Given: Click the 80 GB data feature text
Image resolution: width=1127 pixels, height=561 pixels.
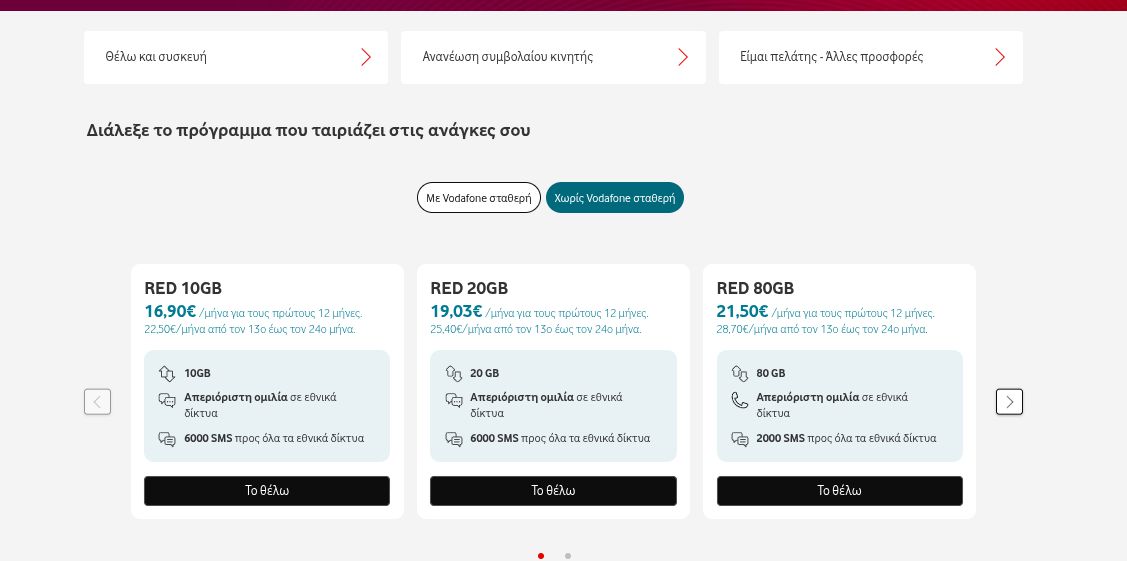Looking at the screenshot, I should click(770, 374).
